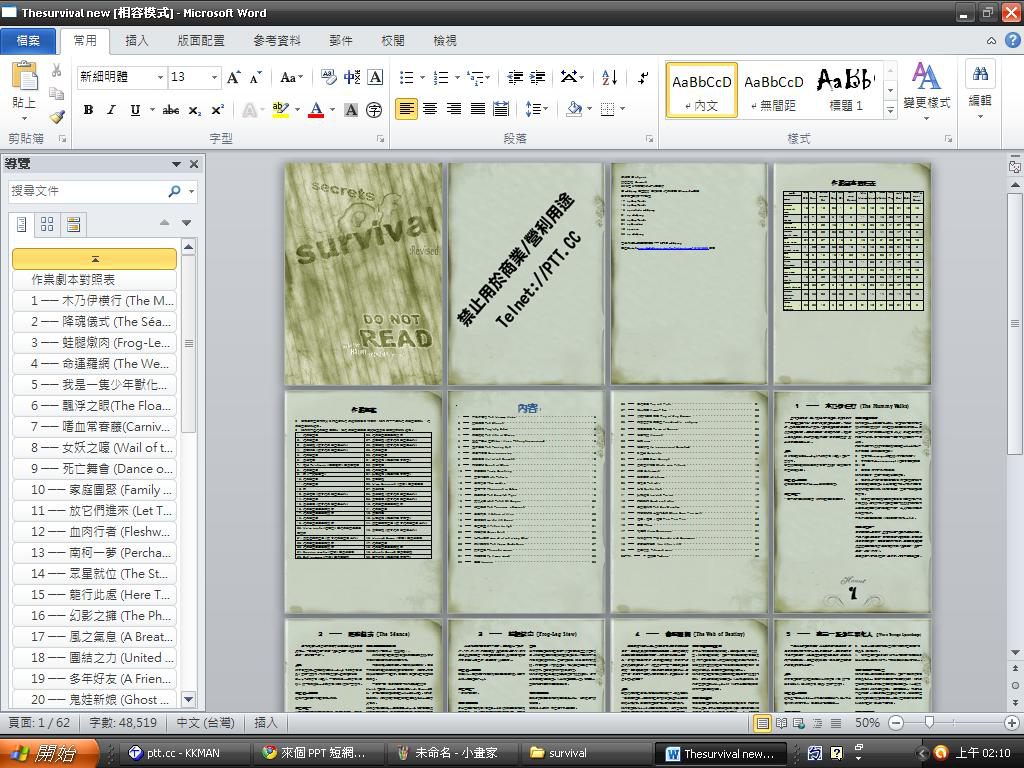Image resolution: width=1024 pixels, height=768 pixels.
Task: Open the font name dropdown
Action: [160, 78]
